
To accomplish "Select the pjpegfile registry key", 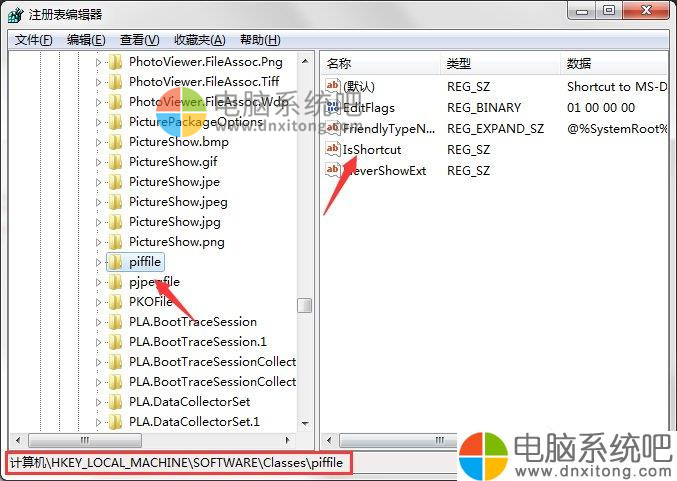I will click(154, 282).
